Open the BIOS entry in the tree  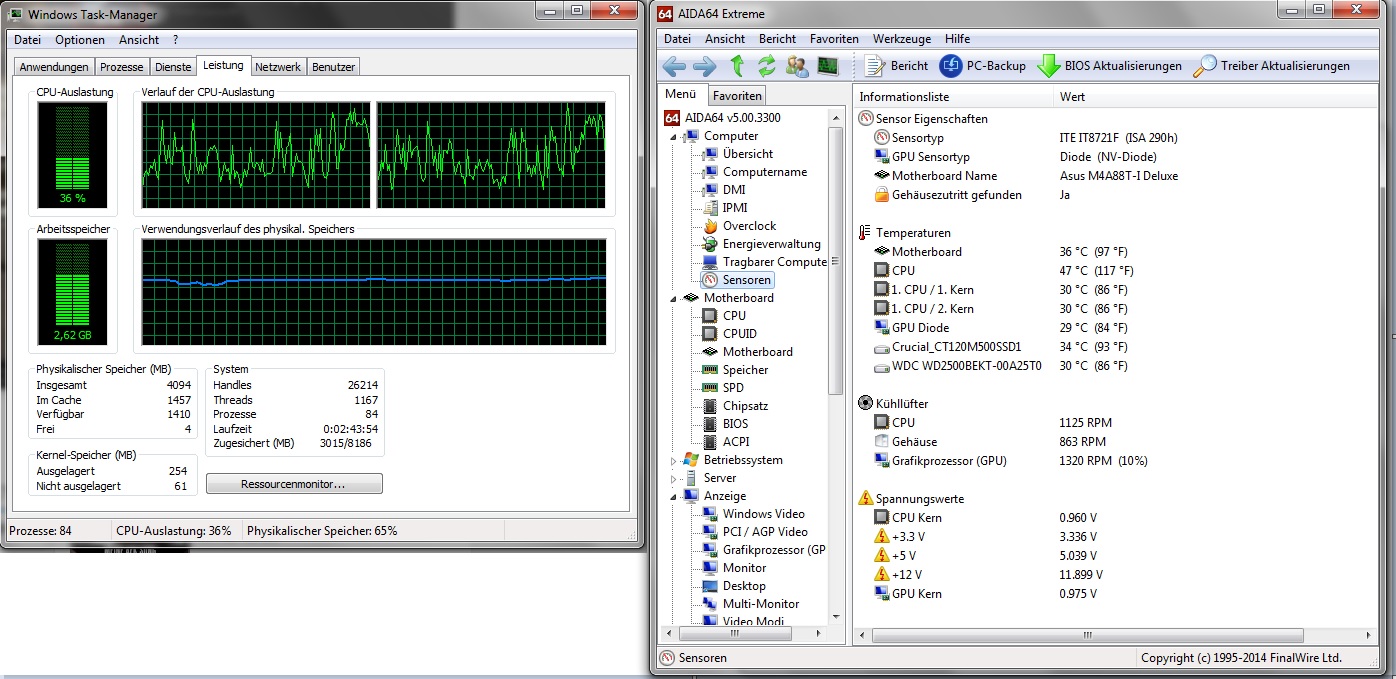tap(735, 424)
